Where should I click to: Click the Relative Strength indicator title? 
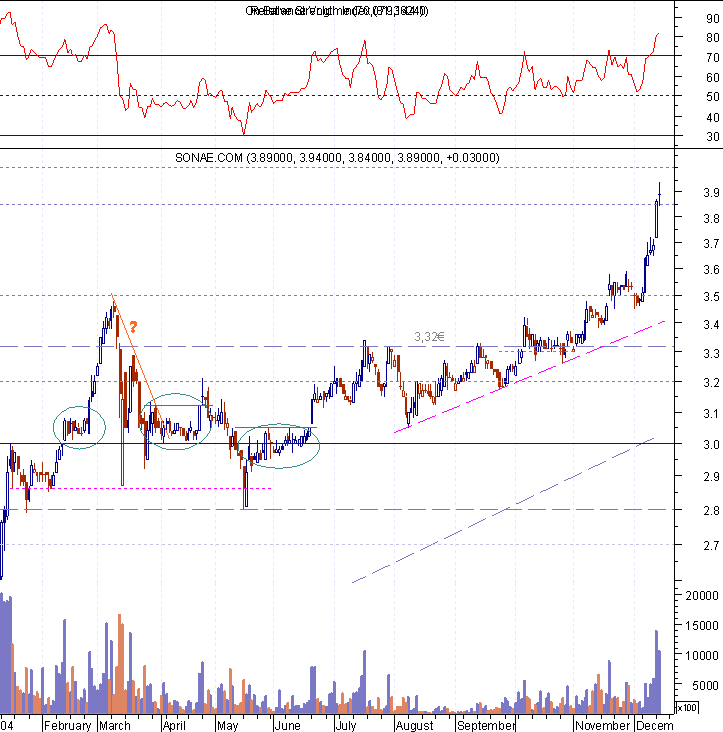[337, 11]
